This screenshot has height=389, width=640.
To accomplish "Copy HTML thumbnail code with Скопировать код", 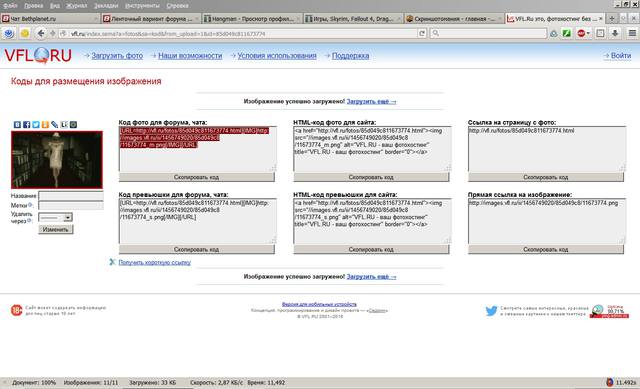I will (371, 249).
